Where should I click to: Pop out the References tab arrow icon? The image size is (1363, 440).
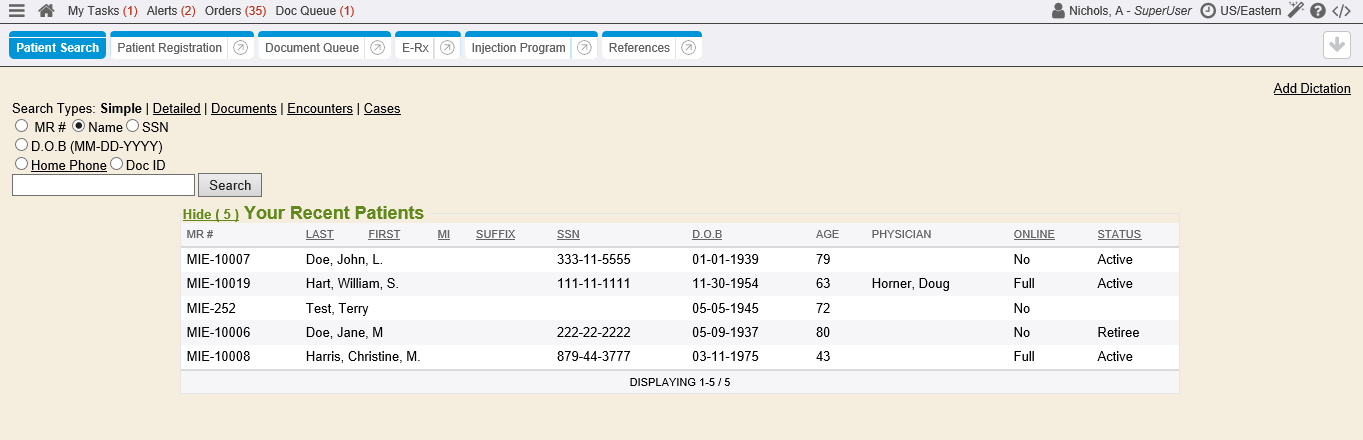(x=688, y=48)
